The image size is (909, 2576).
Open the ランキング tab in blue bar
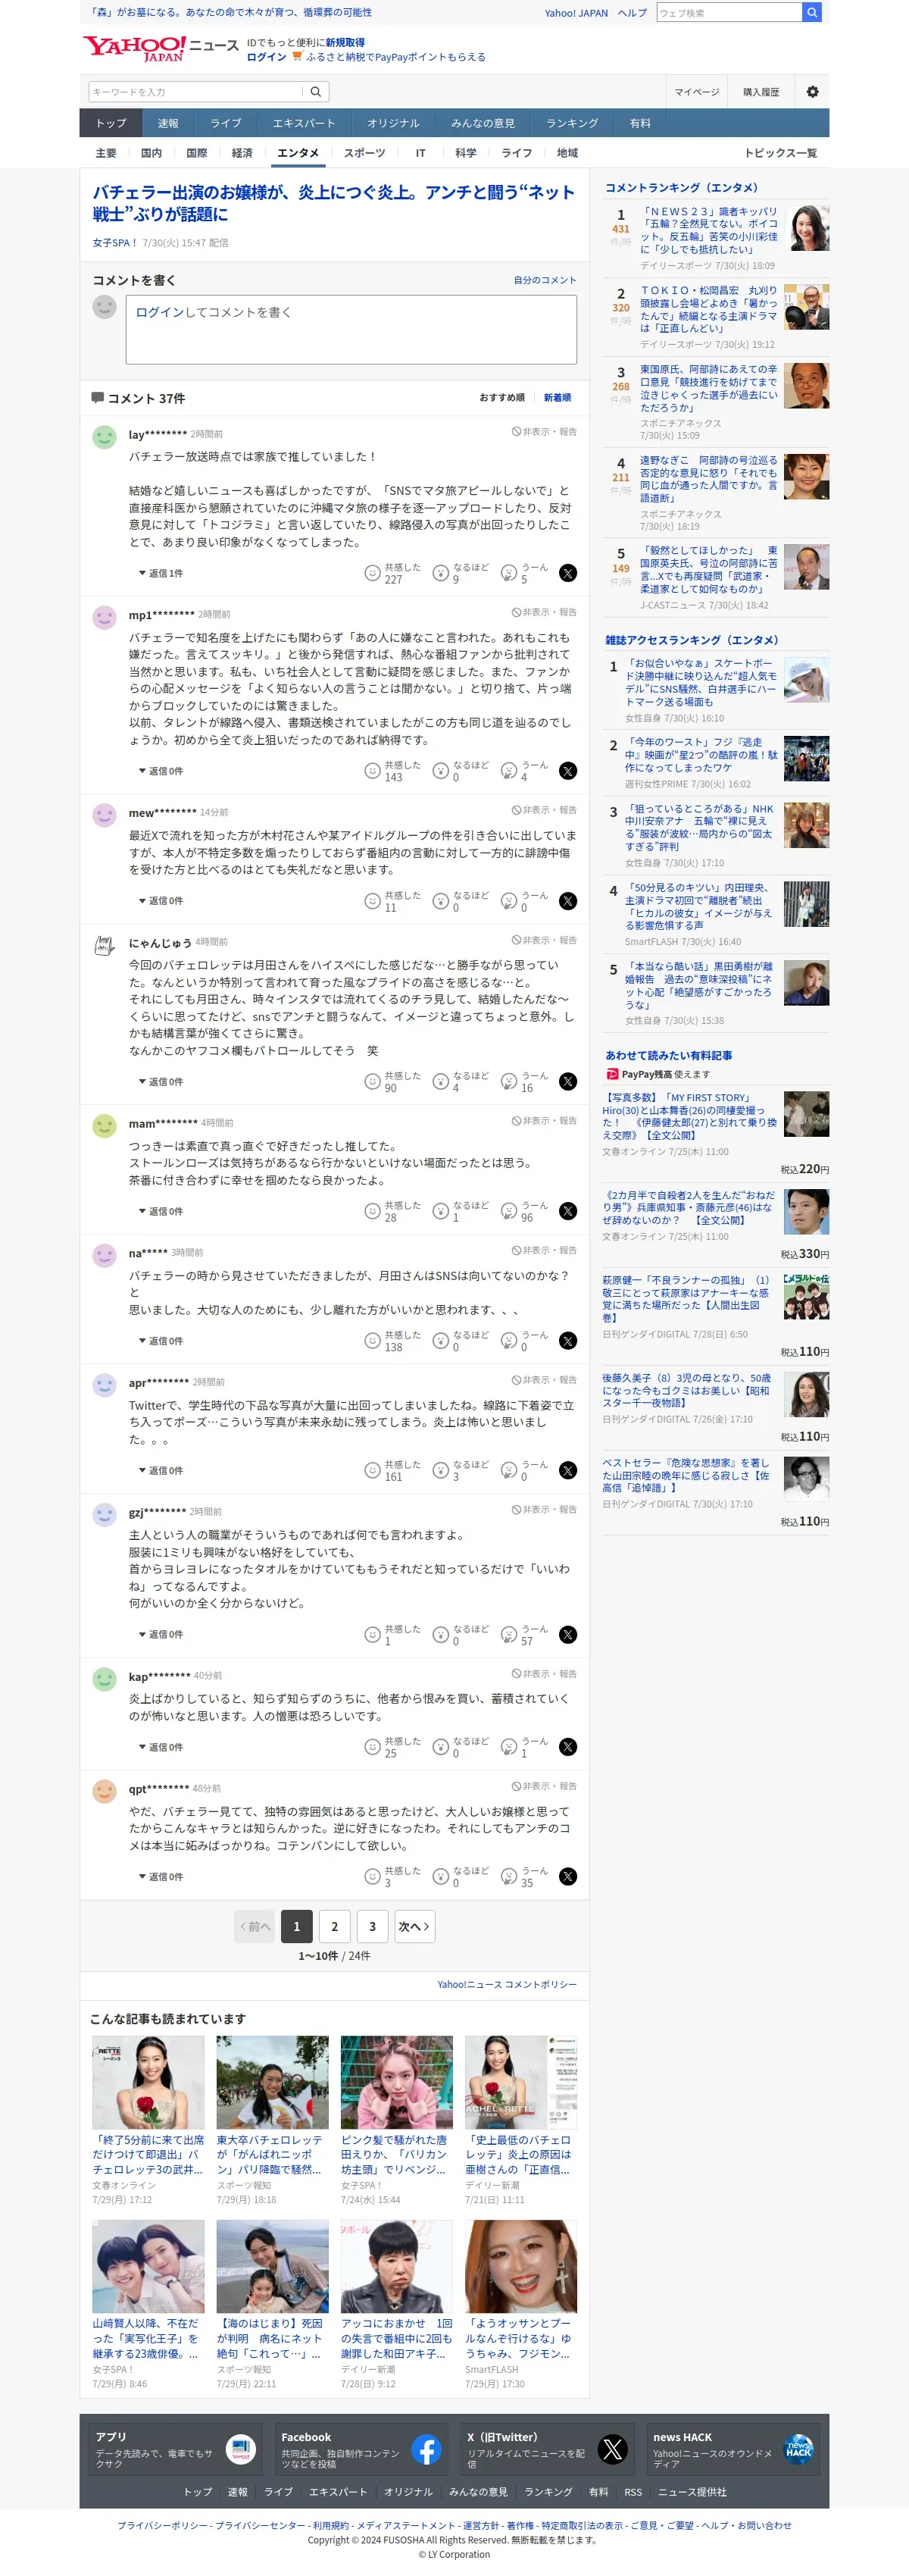572,123
